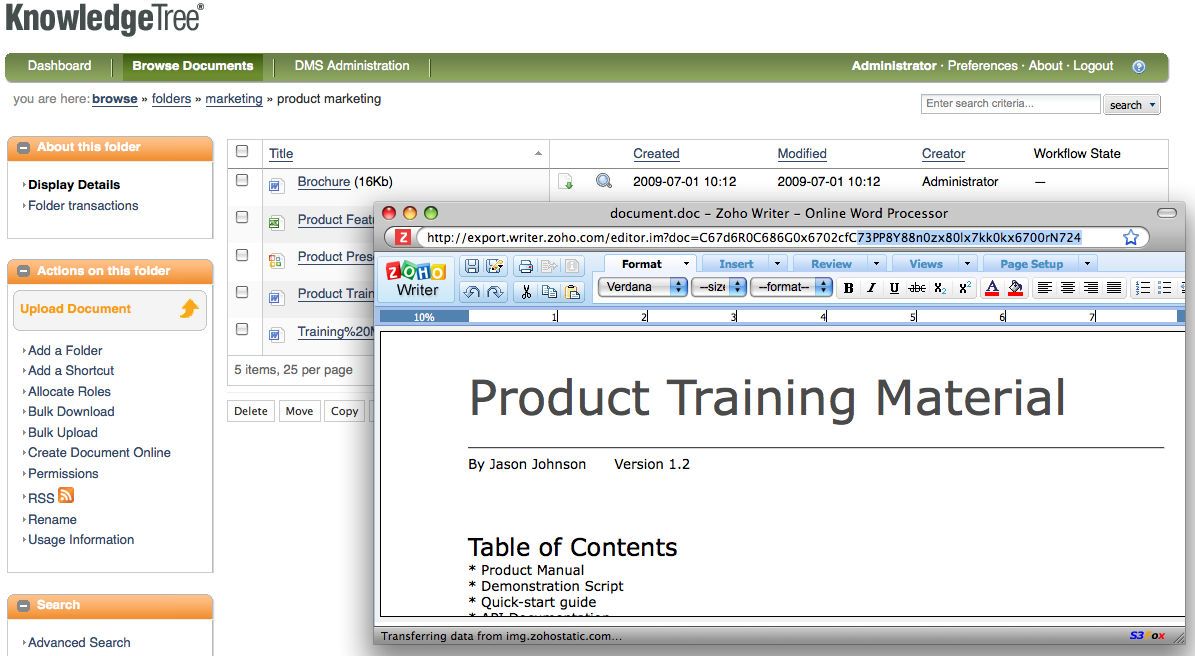The height and width of the screenshot is (656, 1195).
Task: Bookmark page with the star icon
Action: (x=1131, y=237)
